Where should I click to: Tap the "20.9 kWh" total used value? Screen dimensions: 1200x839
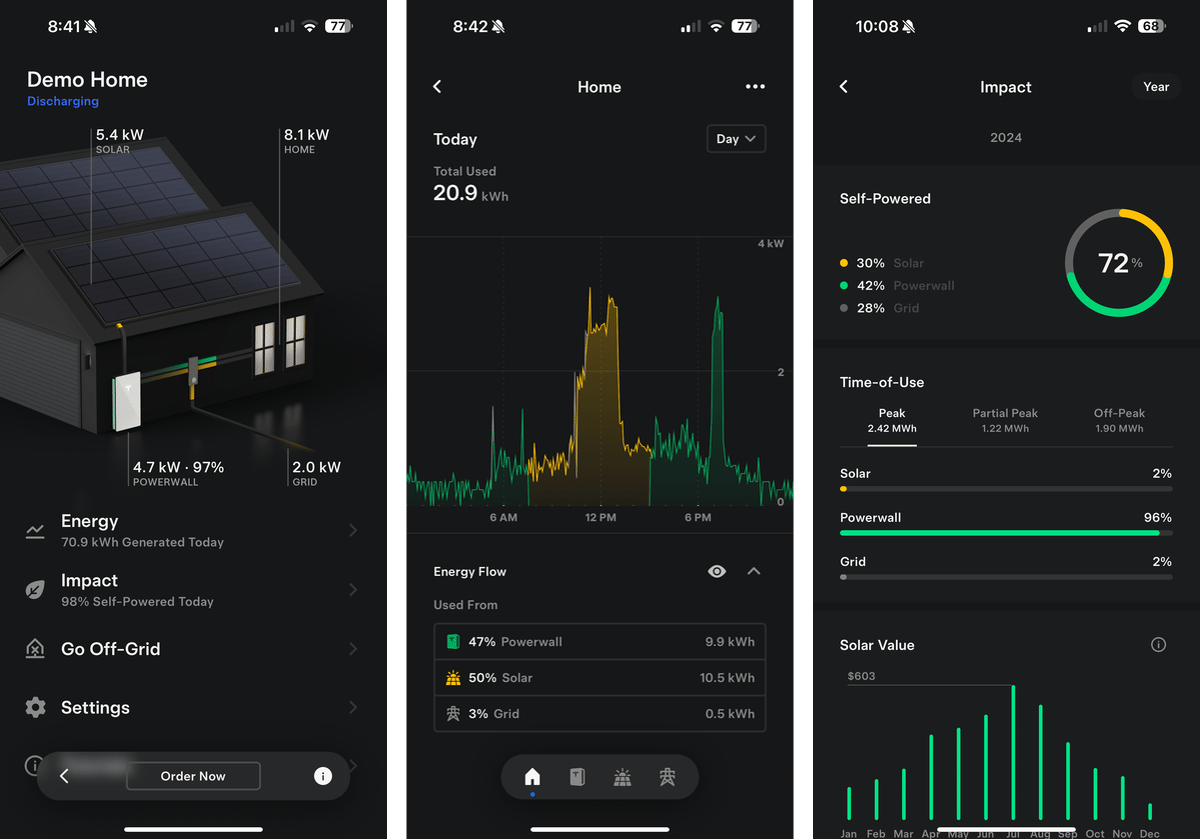[x=470, y=193]
